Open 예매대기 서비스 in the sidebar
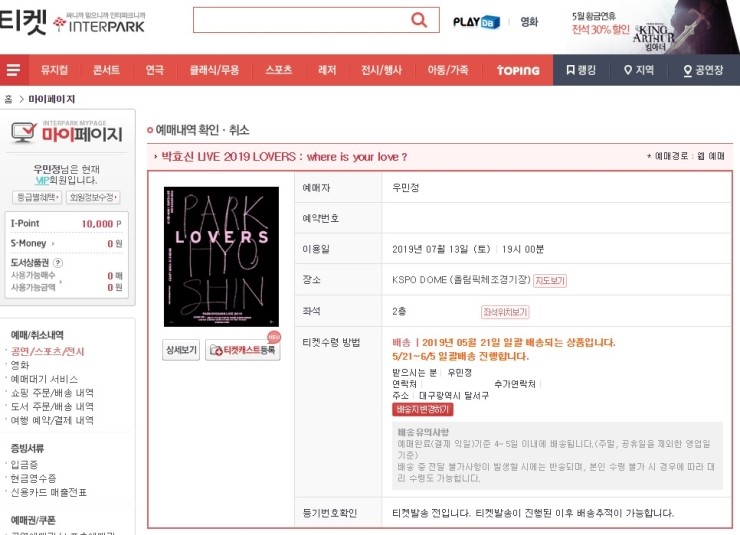The width and height of the screenshot is (740, 535). point(44,379)
